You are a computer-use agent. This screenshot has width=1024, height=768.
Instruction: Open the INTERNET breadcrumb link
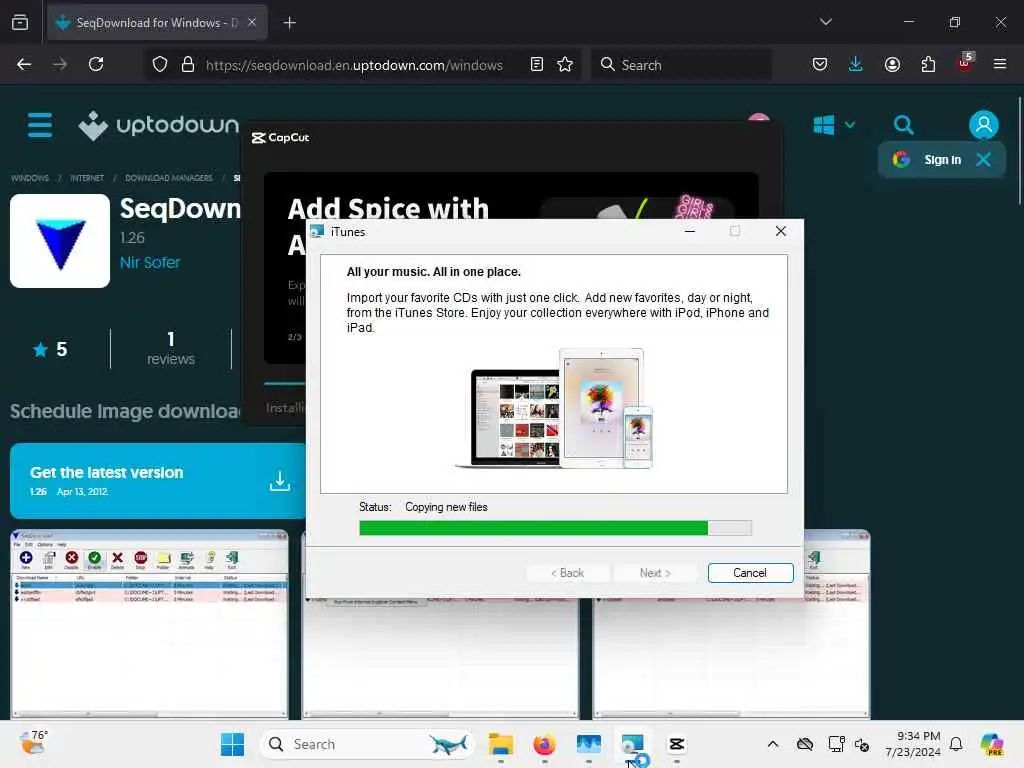point(87,178)
